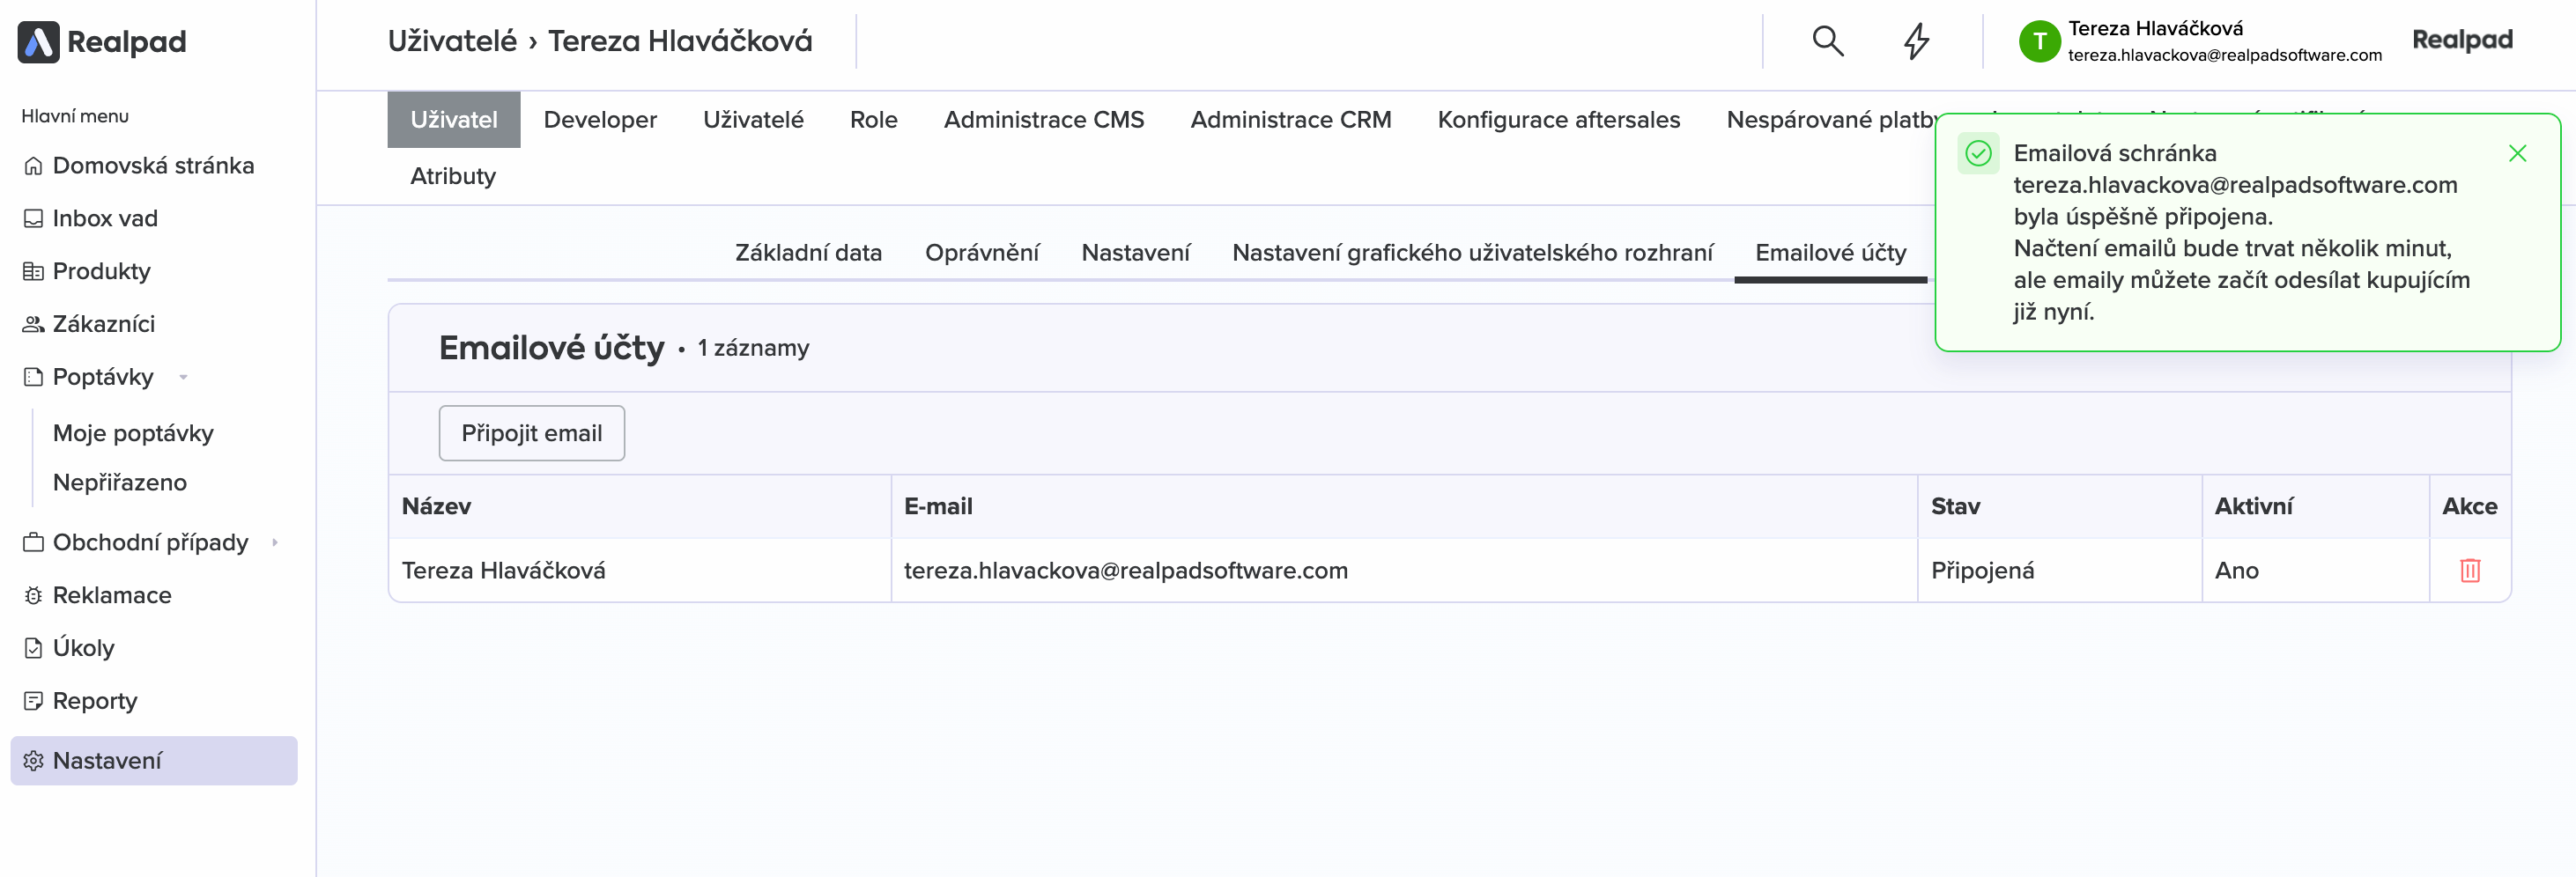Click Uživatelé breadcrumb link
Viewport: 2576px width, 877px height.
pos(452,41)
